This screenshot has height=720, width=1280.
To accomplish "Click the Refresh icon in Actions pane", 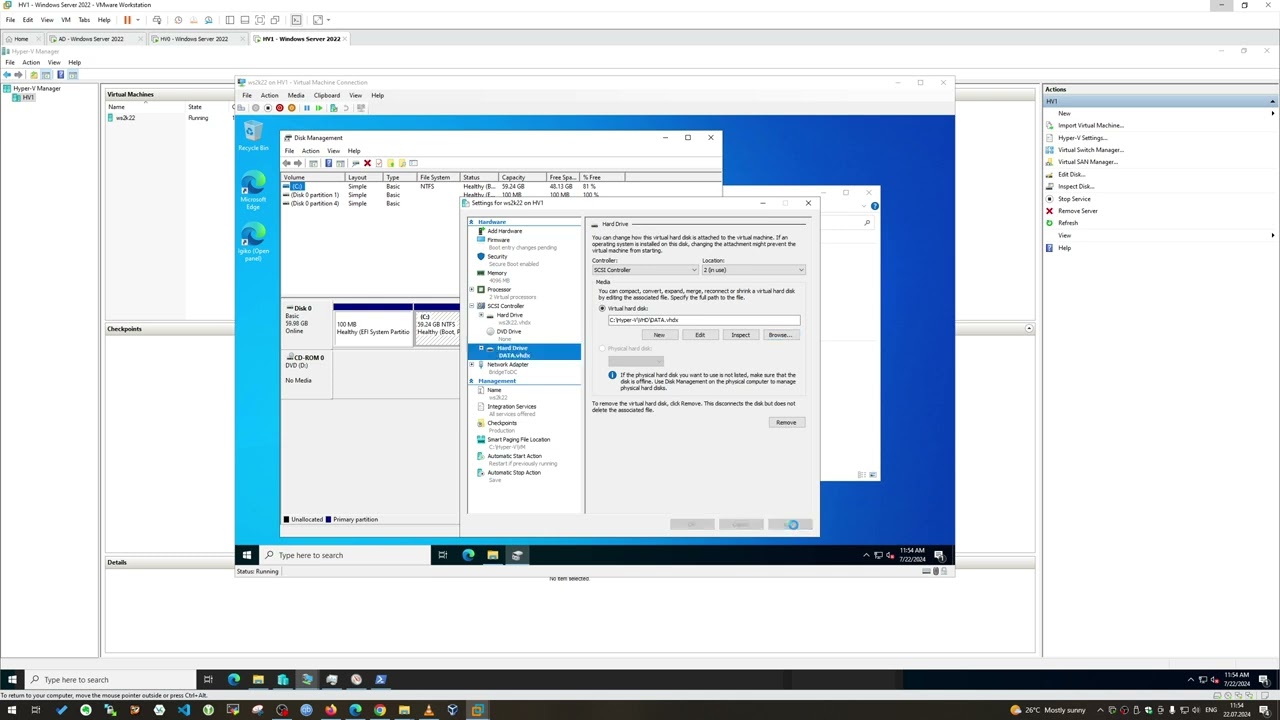I will click(1050, 223).
